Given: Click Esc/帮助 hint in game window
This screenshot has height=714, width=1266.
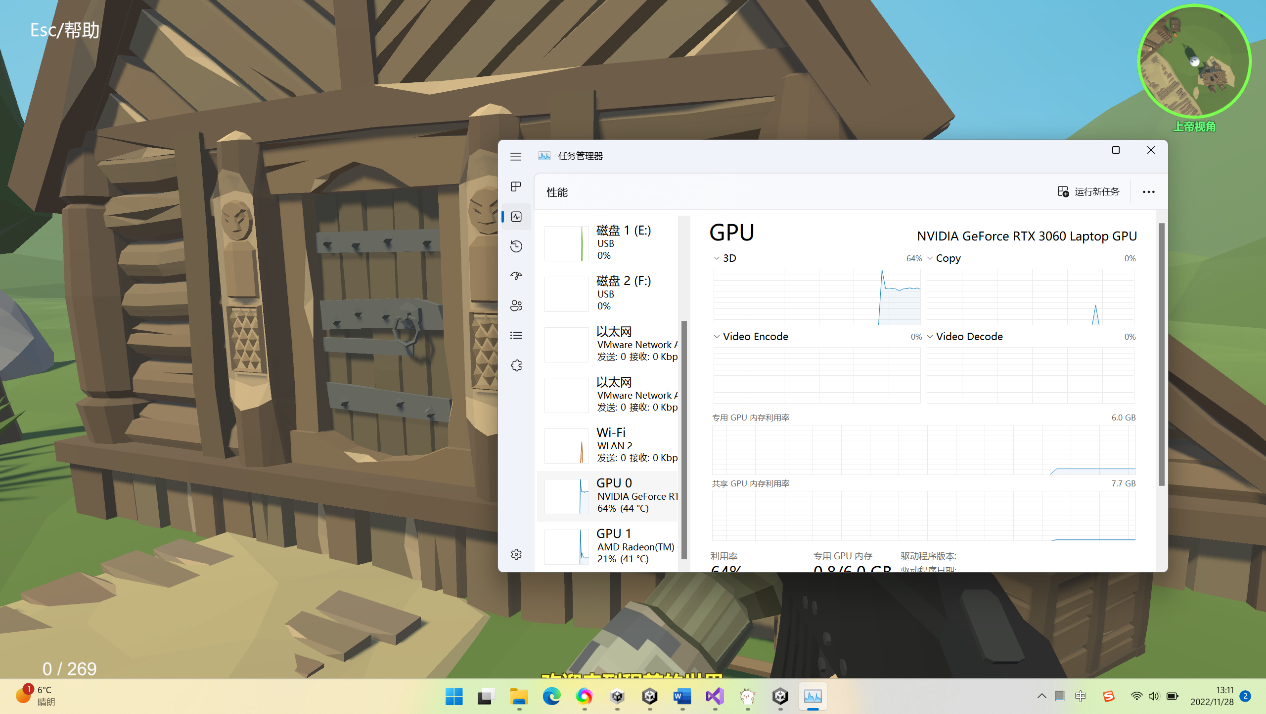Looking at the screenshot, I should [x=65, y=30].
